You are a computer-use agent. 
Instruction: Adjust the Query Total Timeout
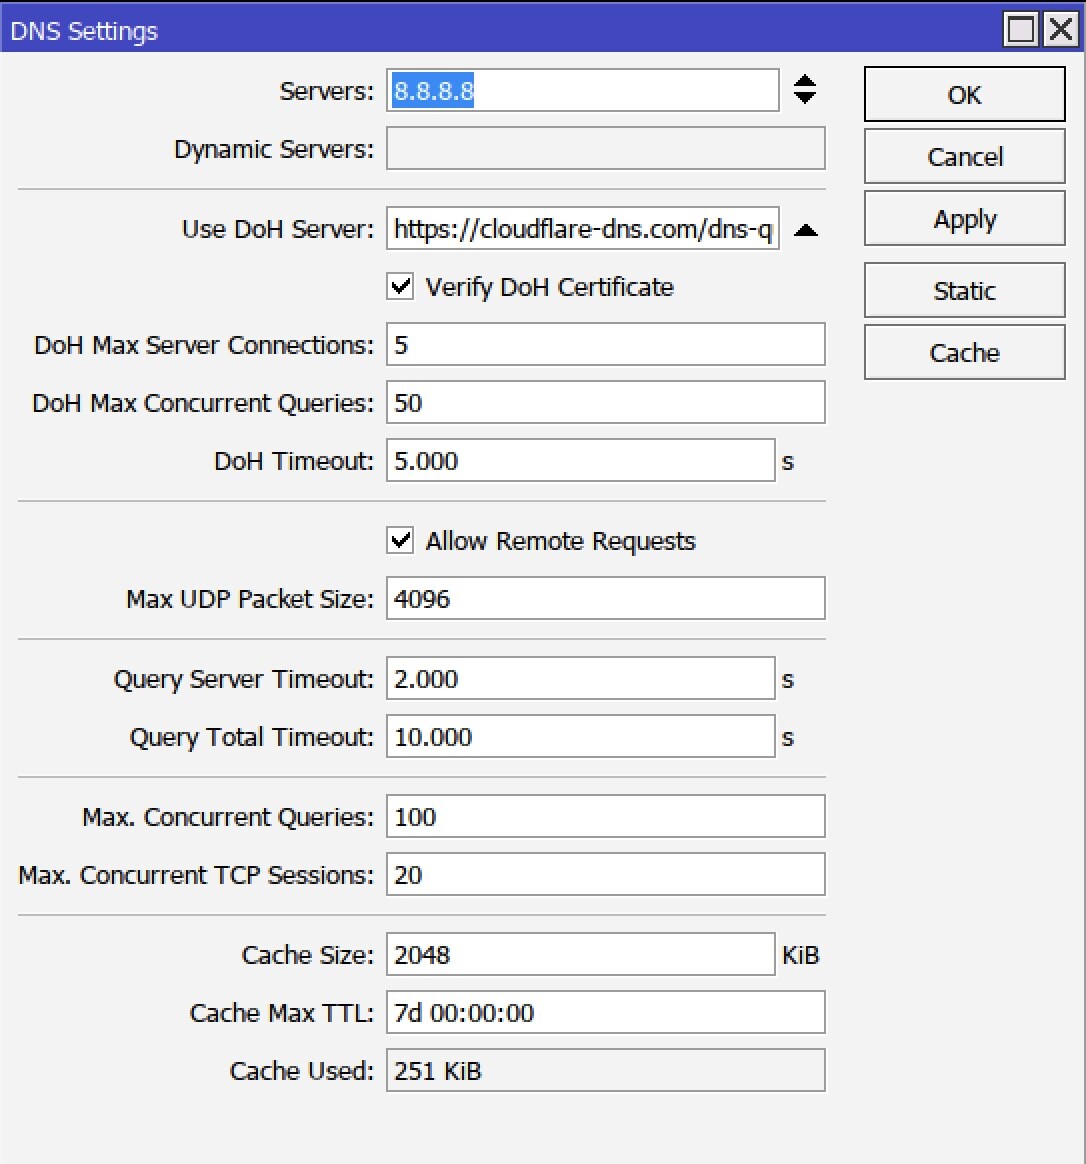click(x=580, y=736)
